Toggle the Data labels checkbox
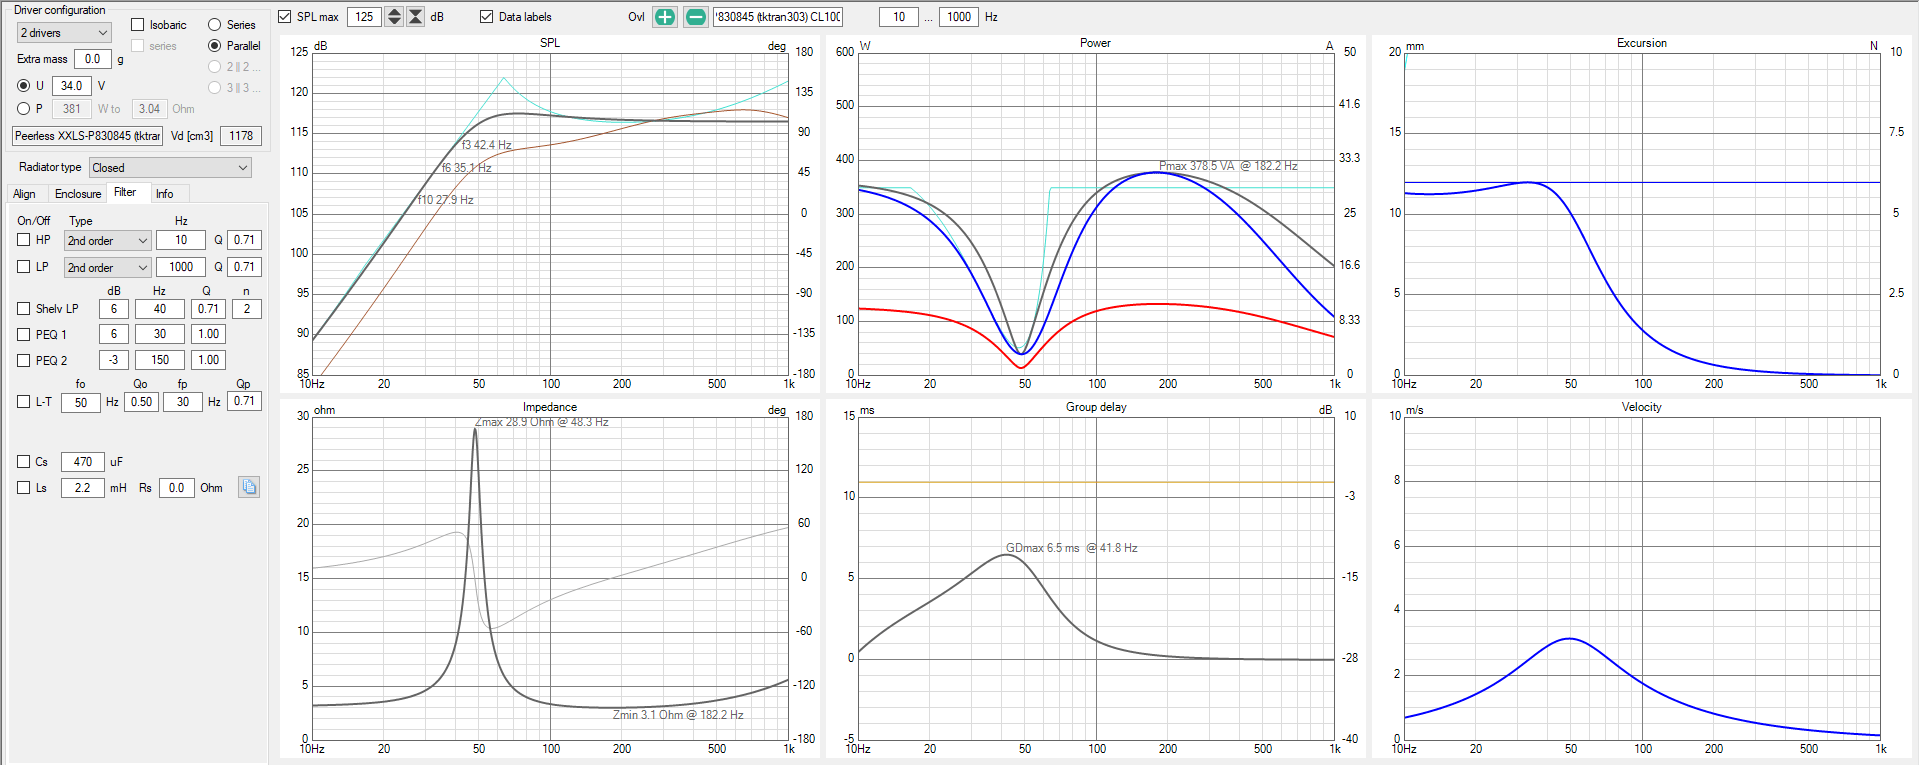Image resolution: width=1920 pixels, height=765 pixels. (x=487, y=17)
